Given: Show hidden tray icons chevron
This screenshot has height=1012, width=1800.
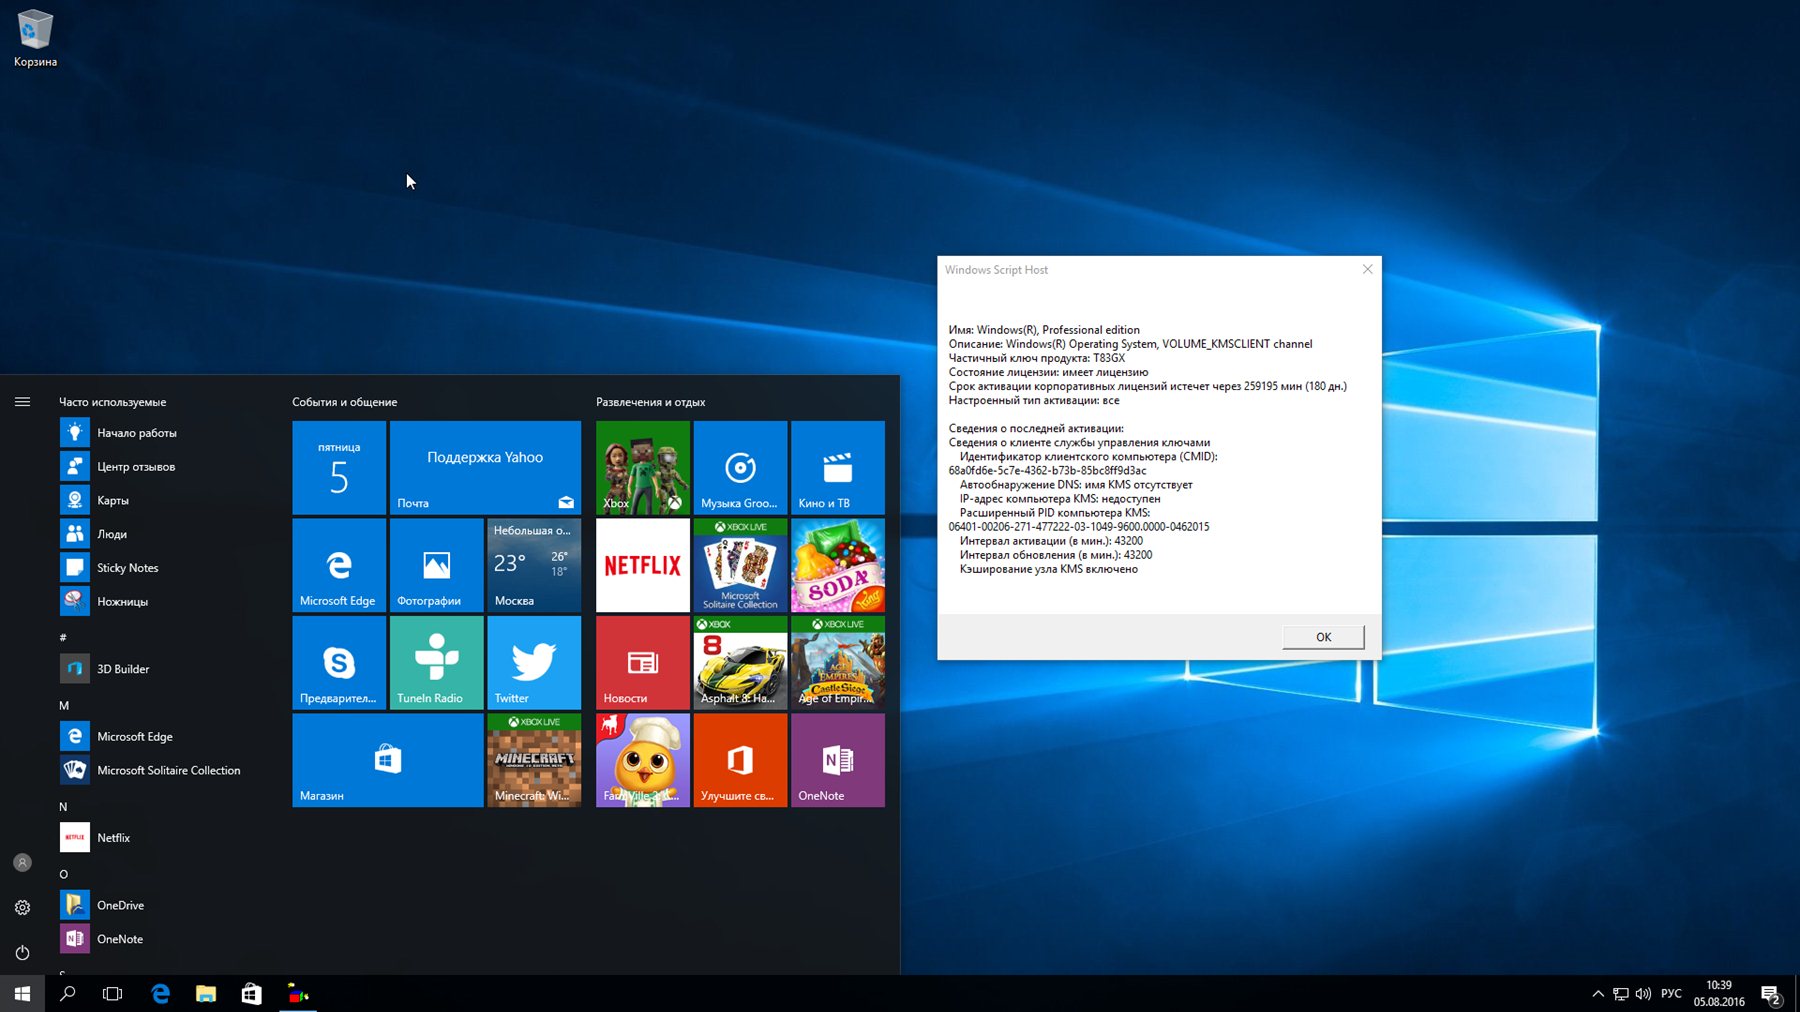Looking at the screenshot, I should (1597, 994).
